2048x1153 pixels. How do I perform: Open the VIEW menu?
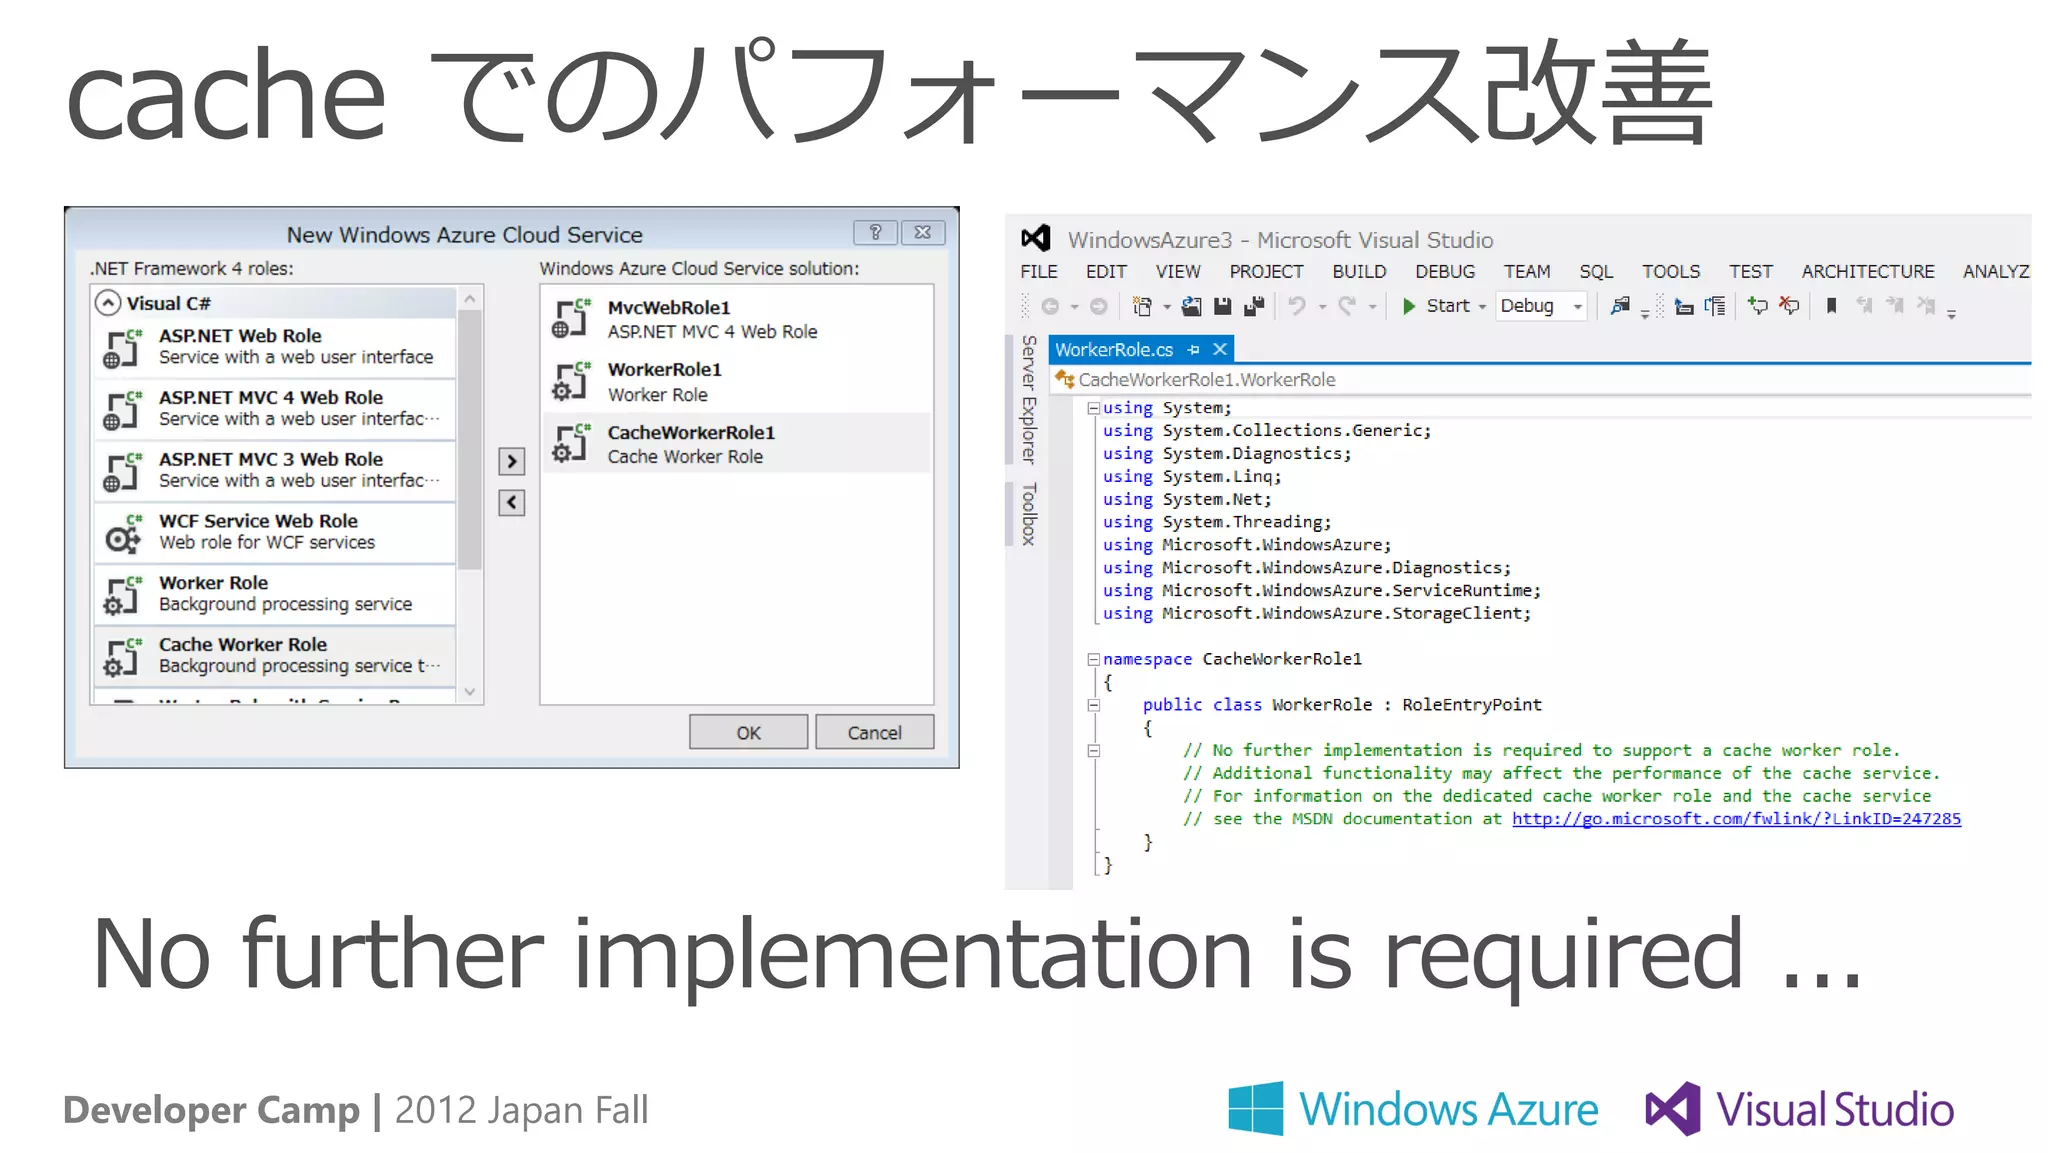tap(1178, 272)
